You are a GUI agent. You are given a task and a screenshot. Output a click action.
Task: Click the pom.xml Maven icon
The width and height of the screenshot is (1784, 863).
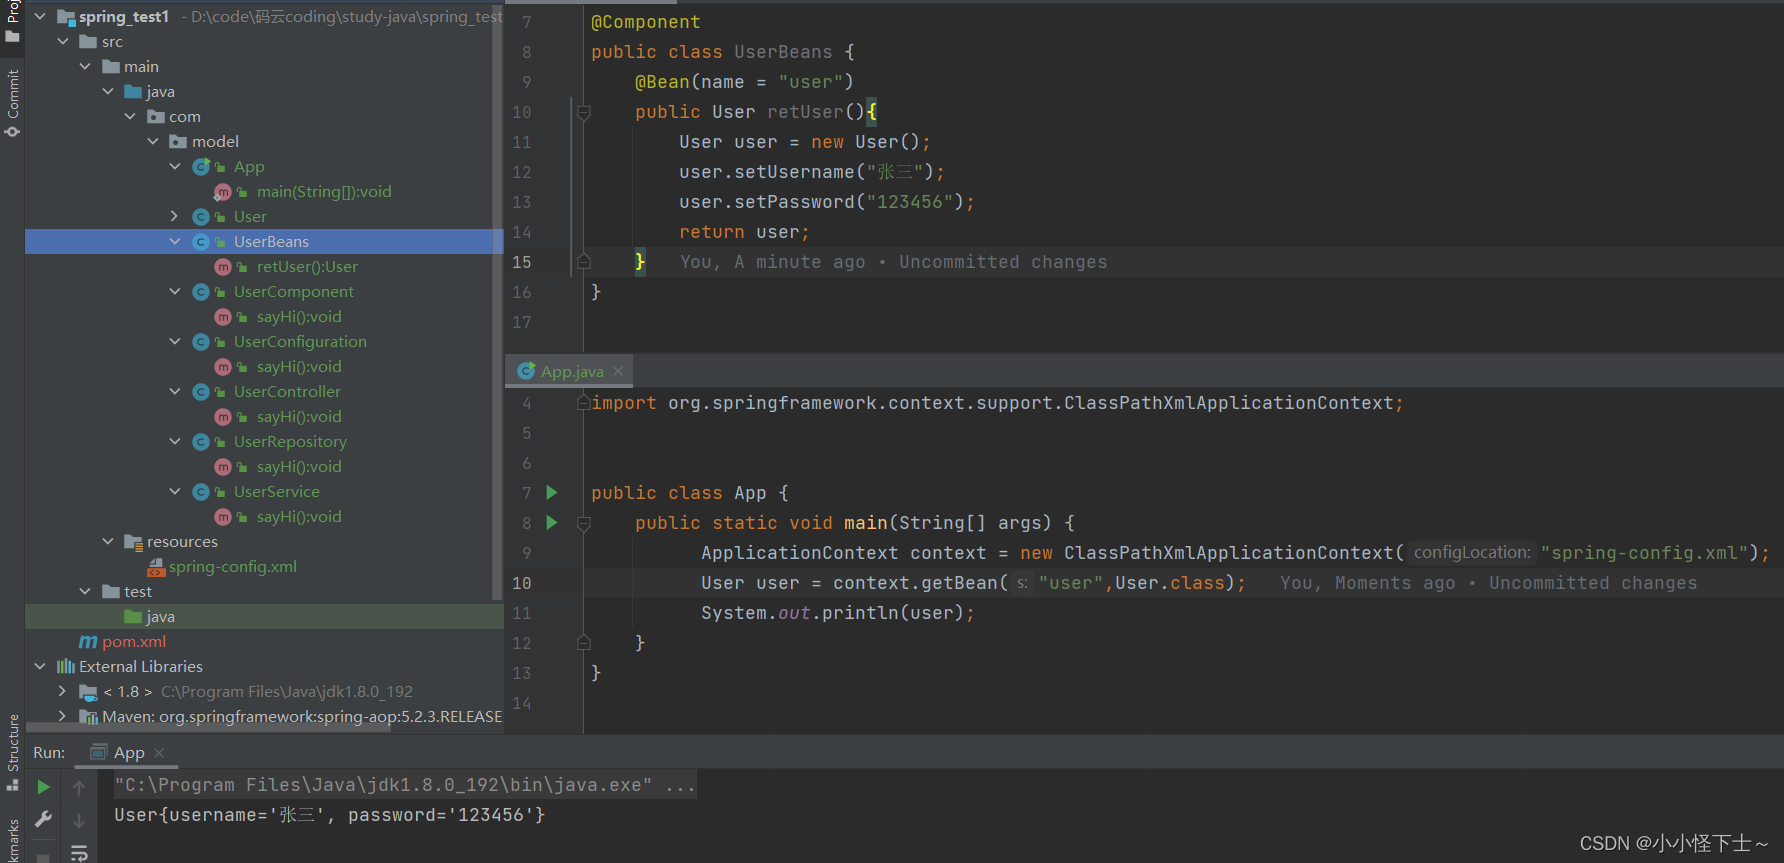[88, 642]
